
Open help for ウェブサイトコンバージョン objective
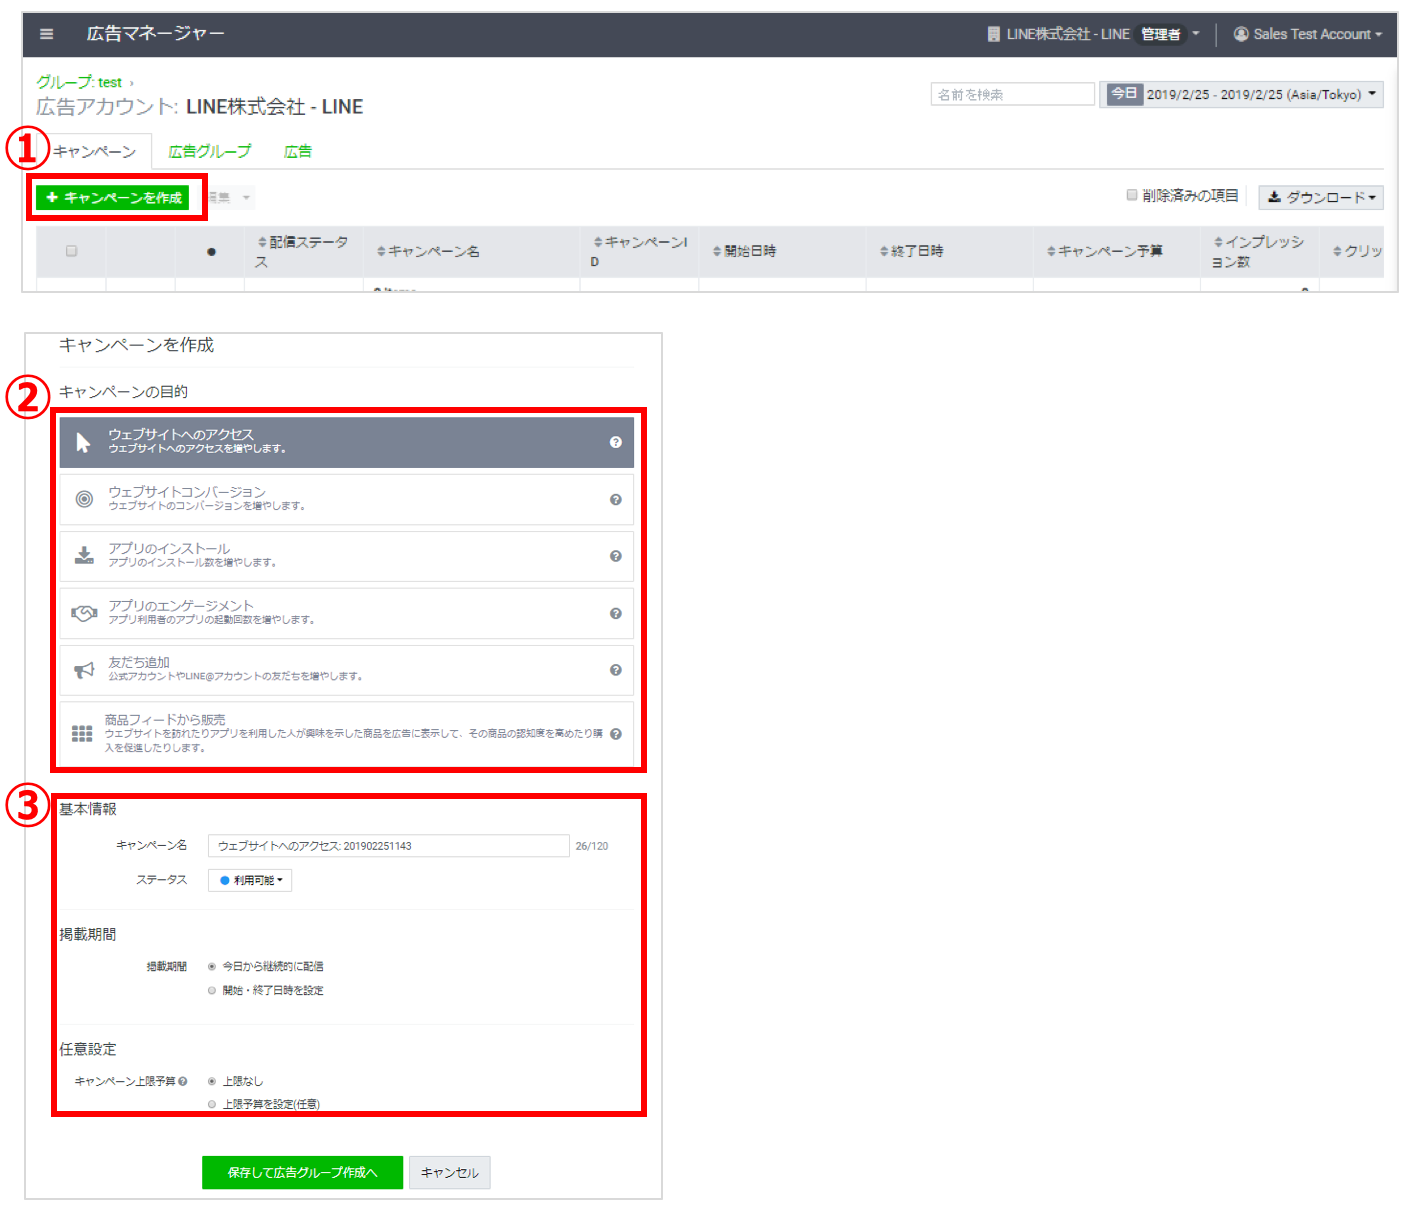click(616, 499)
